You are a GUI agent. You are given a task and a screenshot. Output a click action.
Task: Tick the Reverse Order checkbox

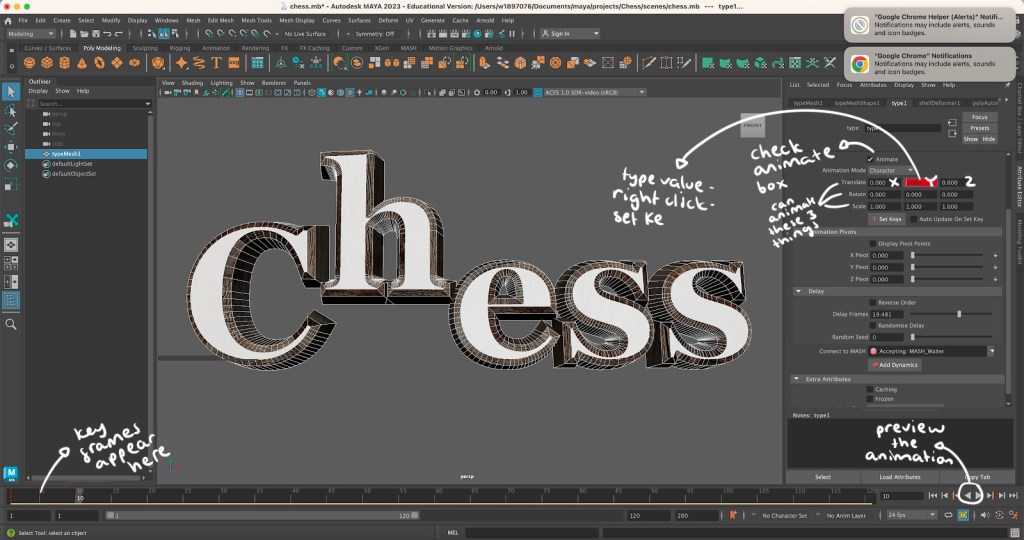click(x=871, y=302)
